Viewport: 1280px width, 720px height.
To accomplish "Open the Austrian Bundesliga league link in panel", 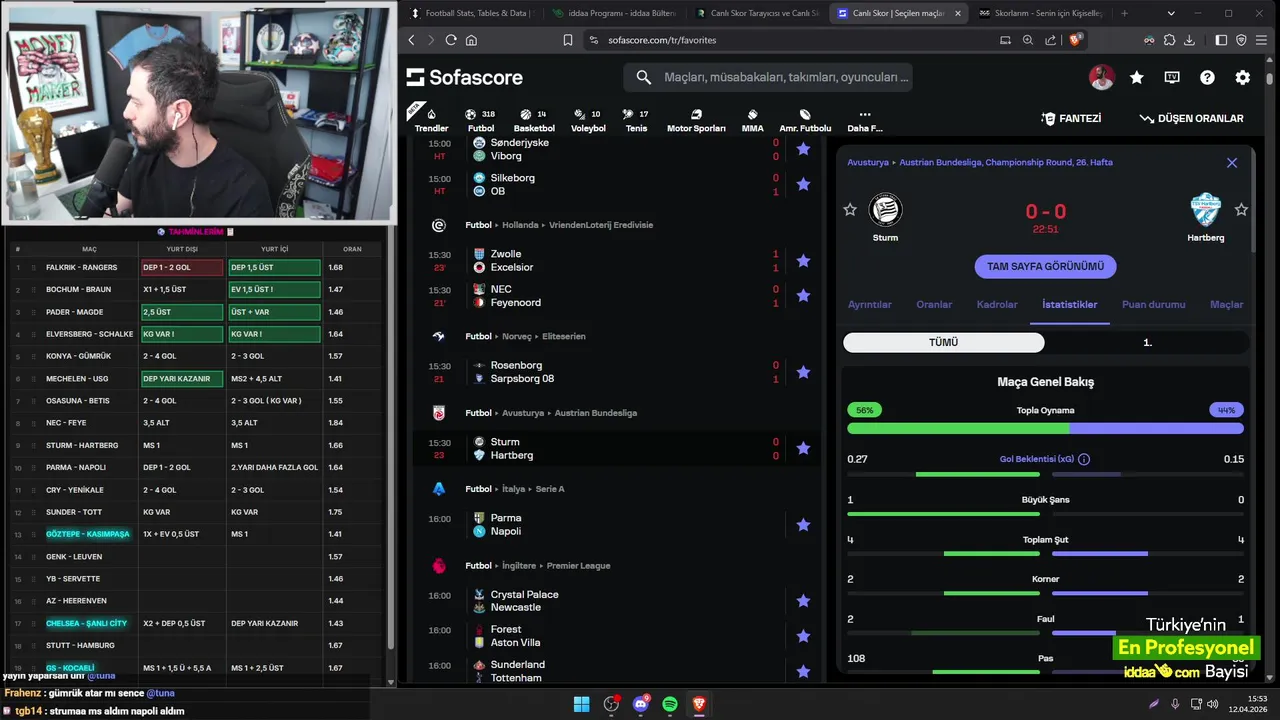I will (1005, 162).
